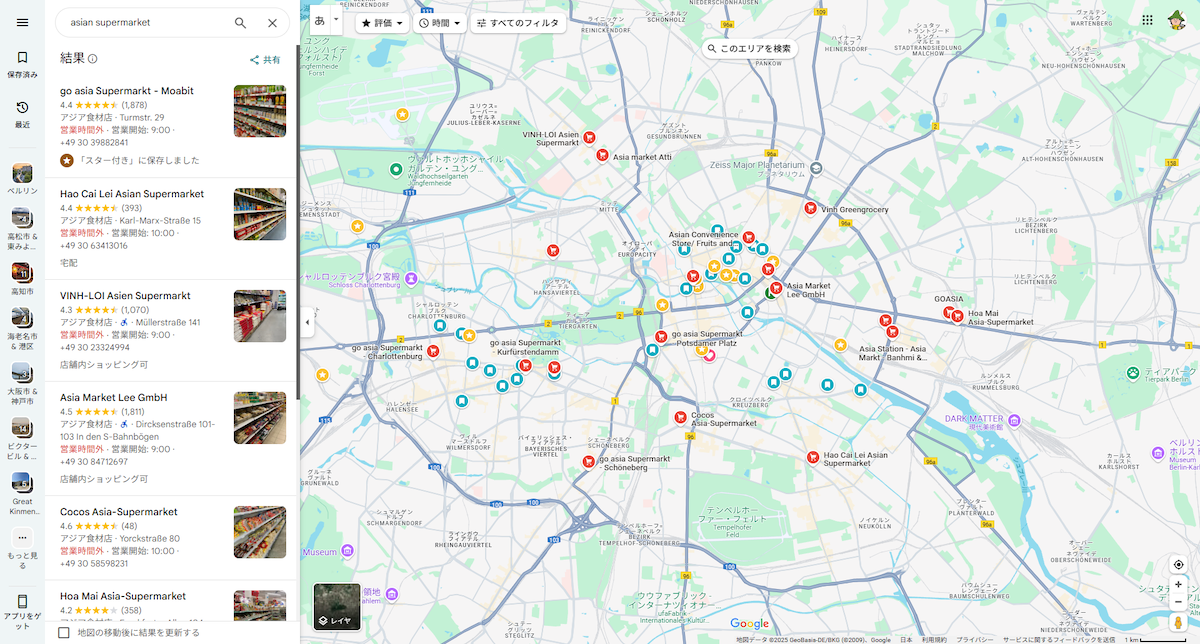Open the hamburger main menu
This screenshot has width=1200, height=644.
[22, 22]
